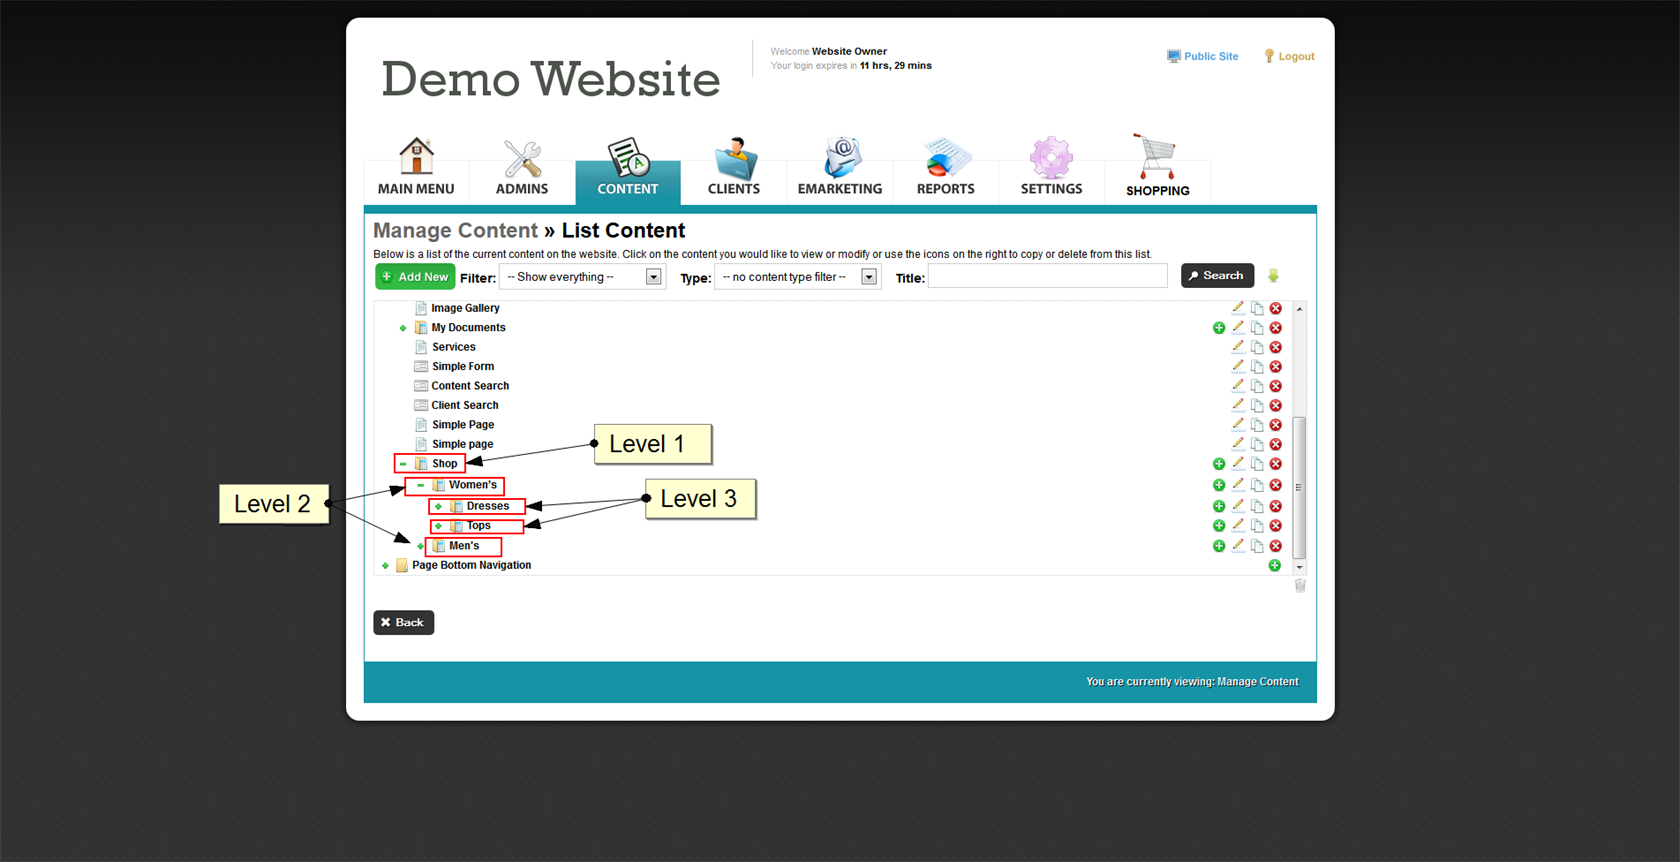Open the content Type filter dropdown
This screenshot has width=1680, height=862.
click(x=797, y=277)
